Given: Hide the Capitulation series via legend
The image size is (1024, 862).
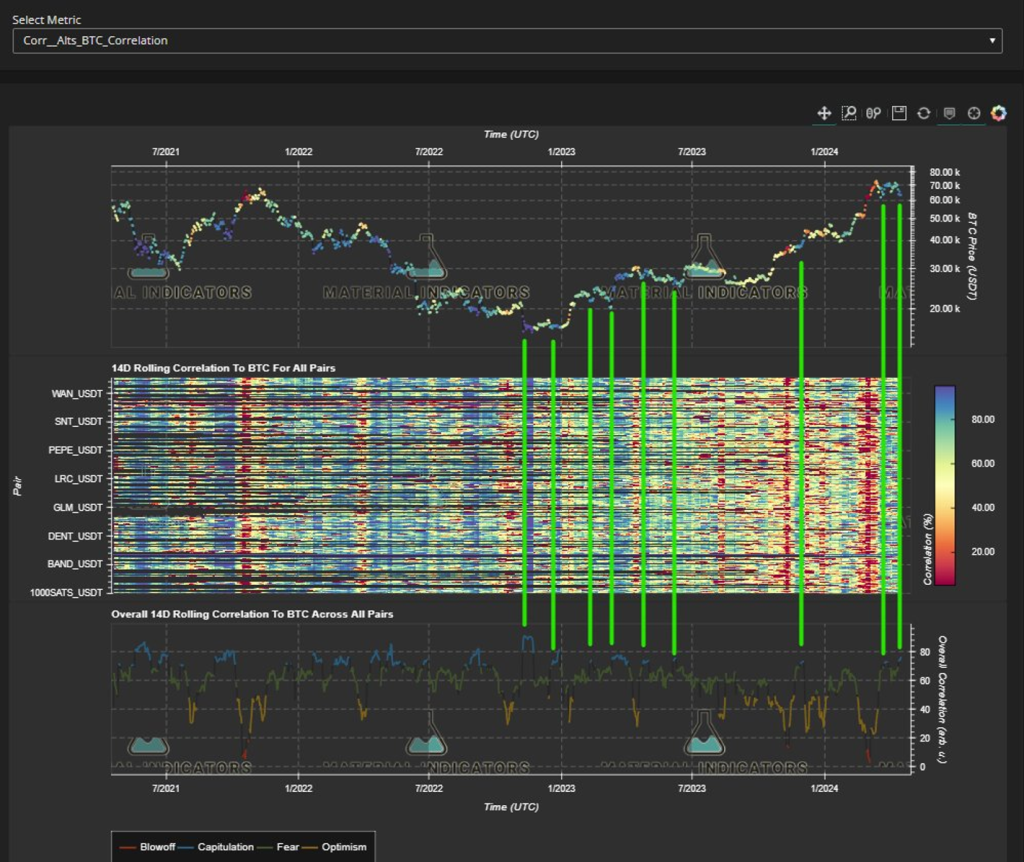Looking at the screenshot, I should (225, 847).
